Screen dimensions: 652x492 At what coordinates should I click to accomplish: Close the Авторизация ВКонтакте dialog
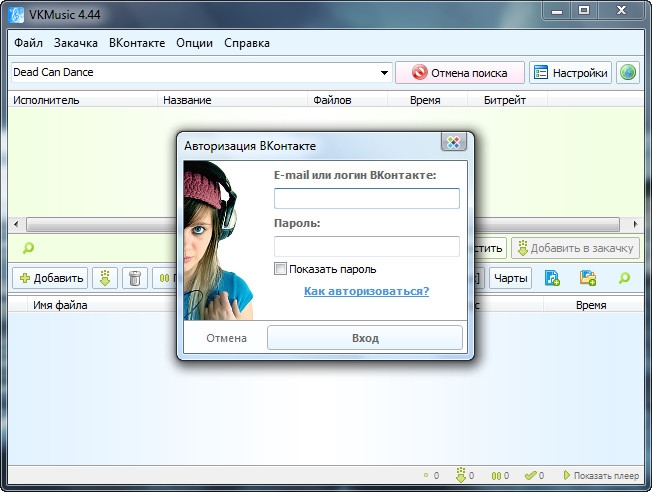[x=454, y=143]
